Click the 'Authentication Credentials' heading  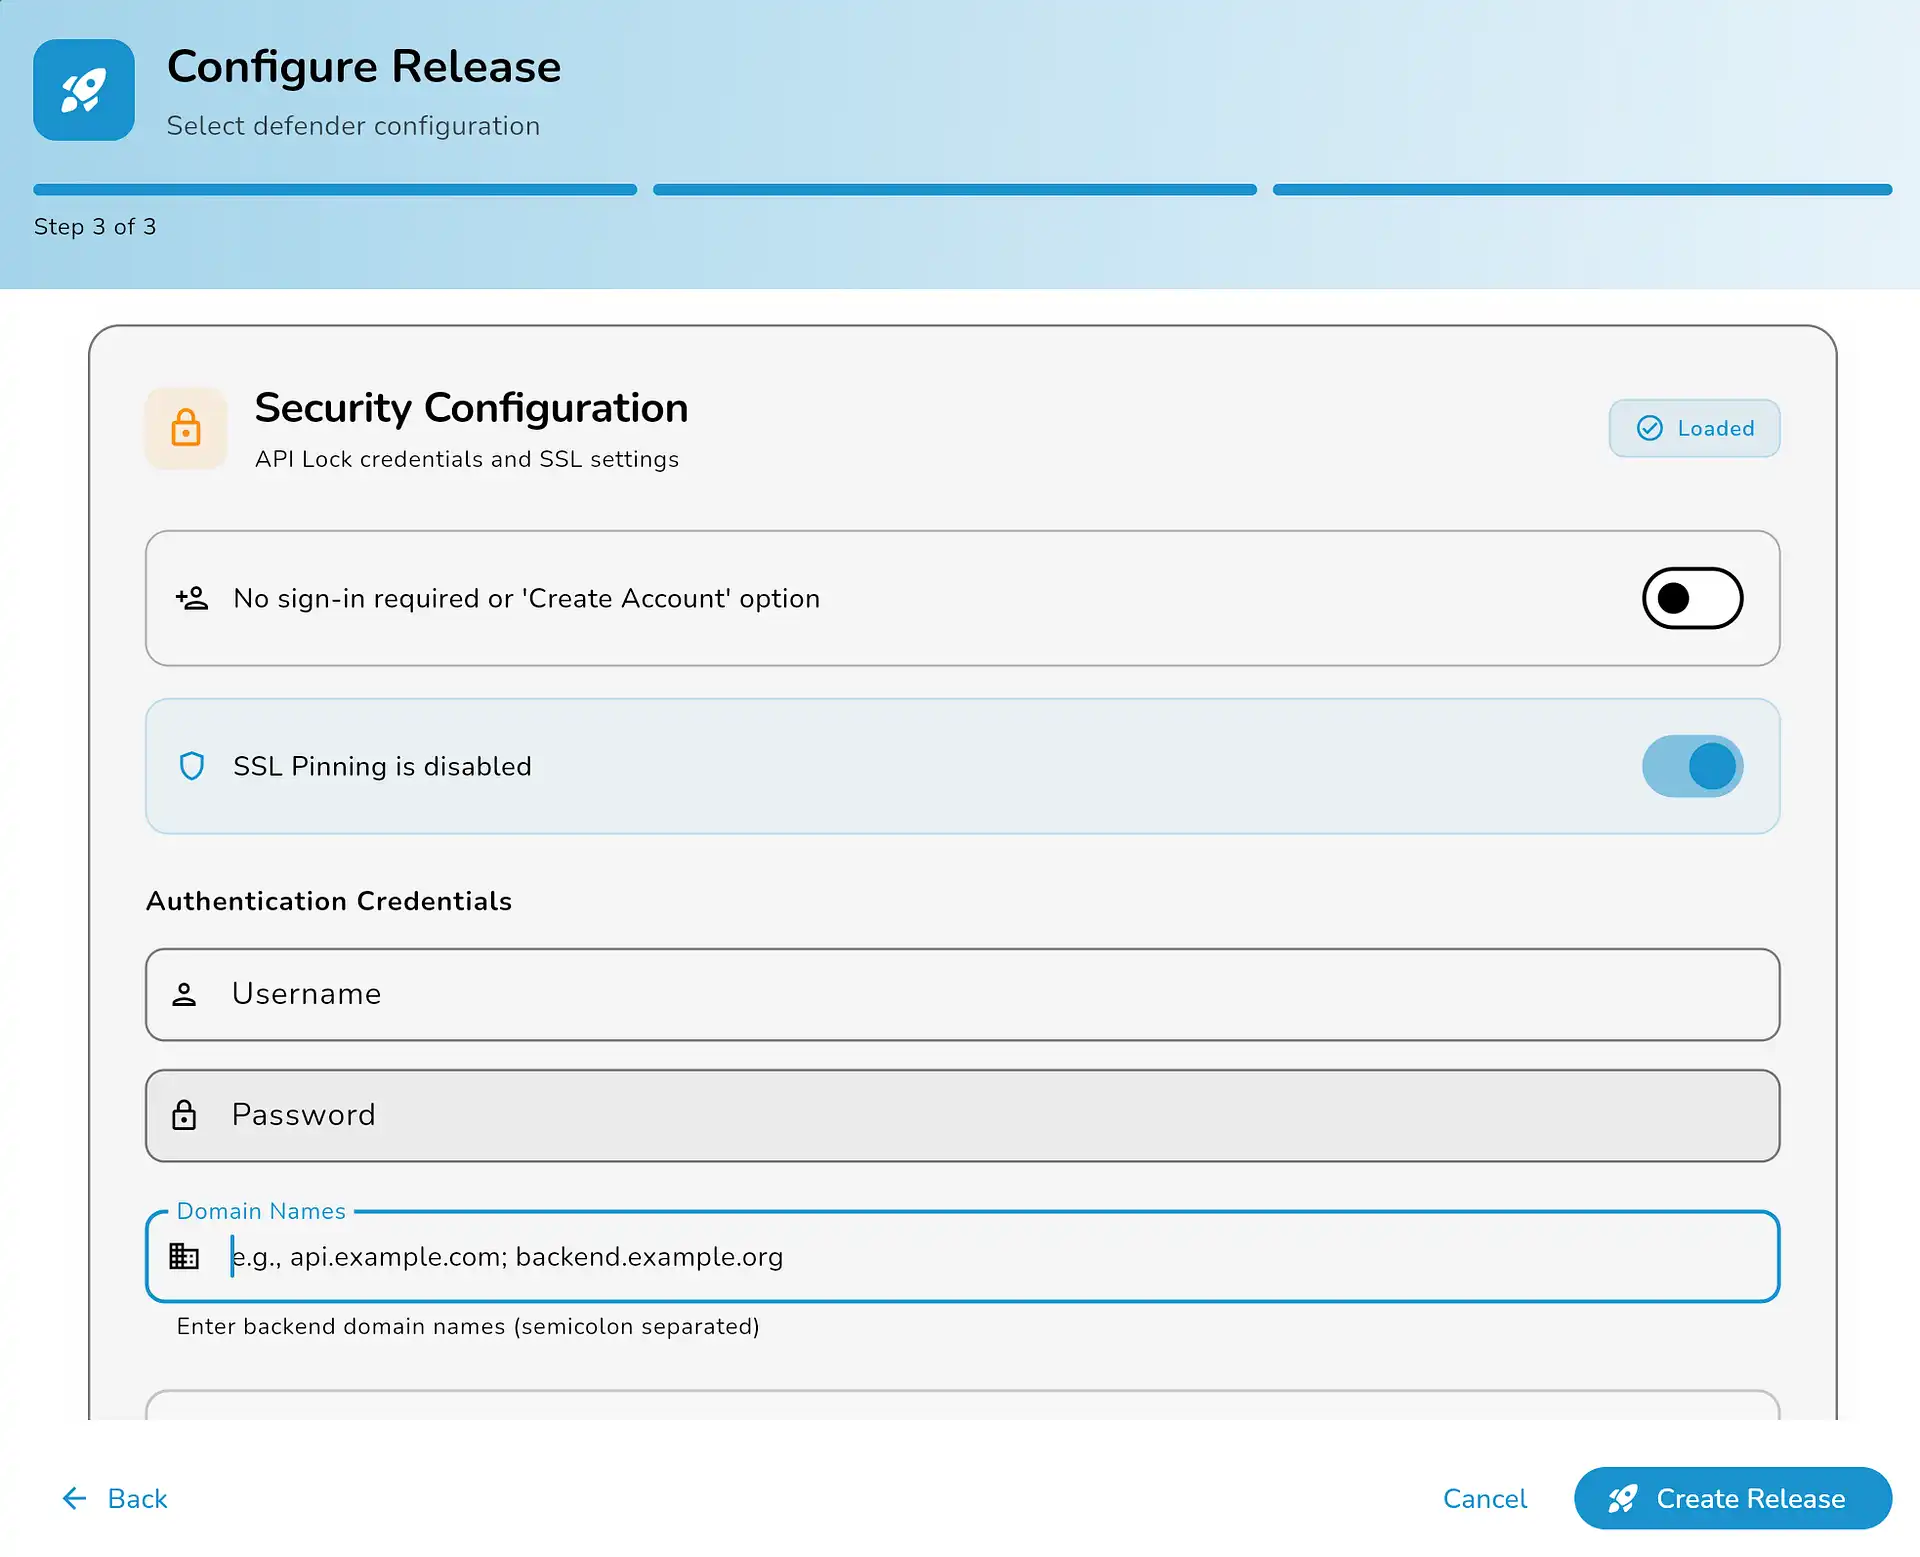329,901
